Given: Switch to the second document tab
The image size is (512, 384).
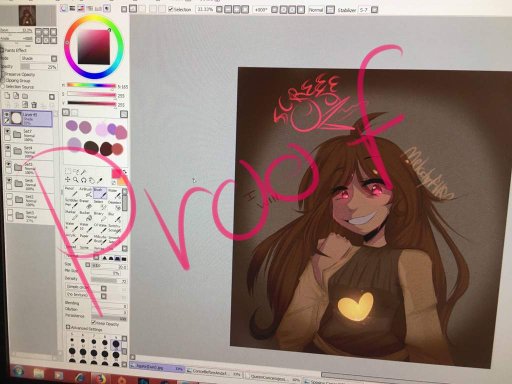Looking at the screenshot, I should point(214,372).
